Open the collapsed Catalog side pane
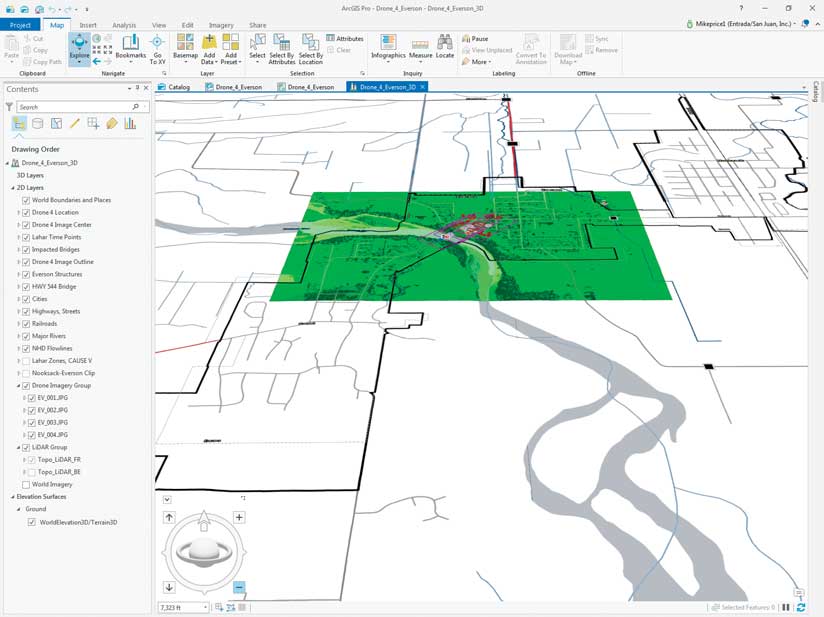Screen dimensions: 824x617 (x=816, y=91)
